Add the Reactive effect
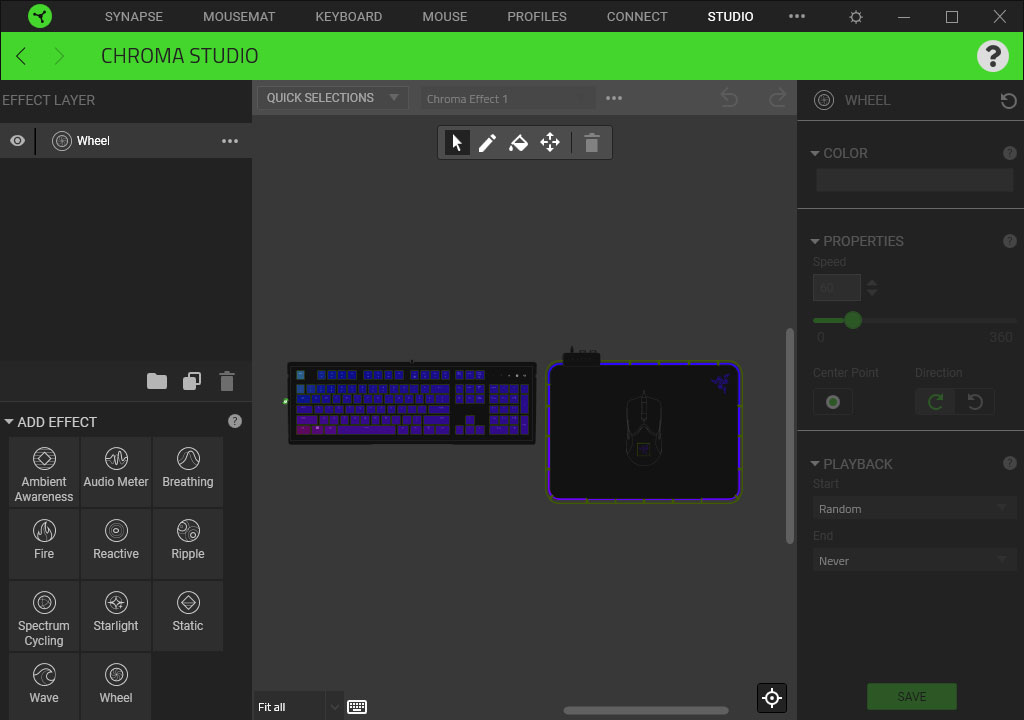 coord(116,544)
